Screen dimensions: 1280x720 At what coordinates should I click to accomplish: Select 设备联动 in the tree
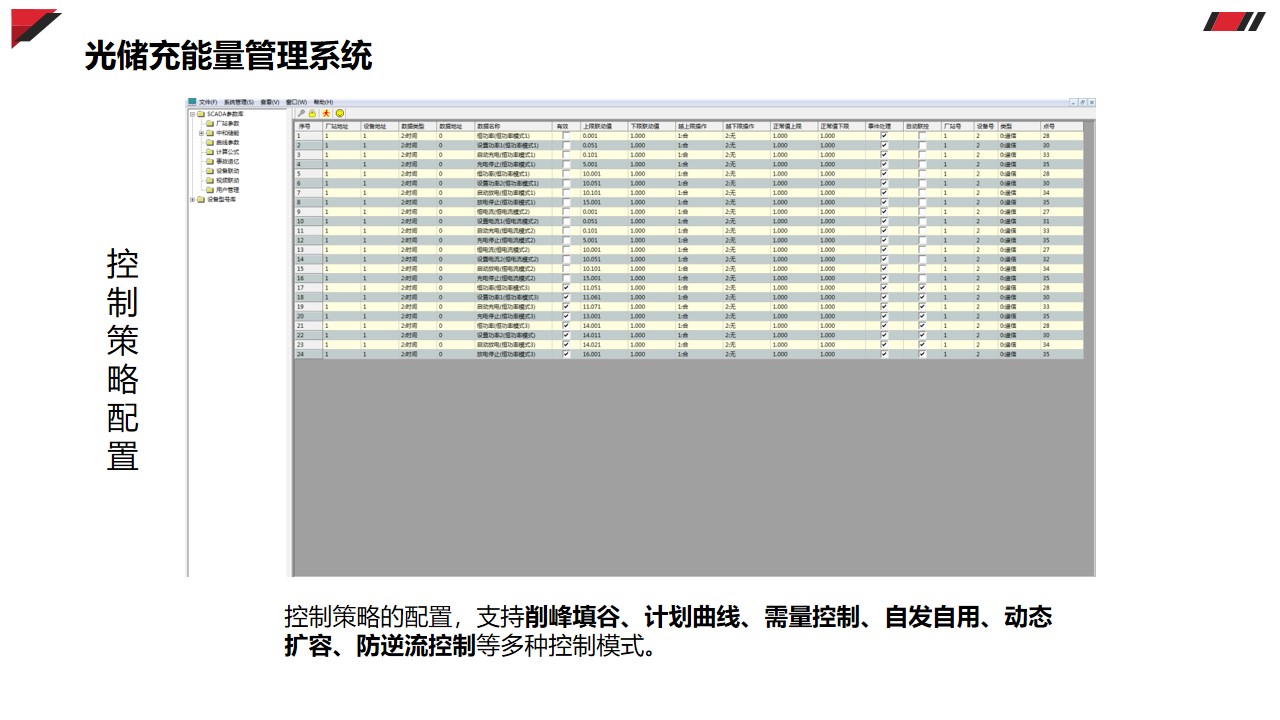tap(228, 171)
